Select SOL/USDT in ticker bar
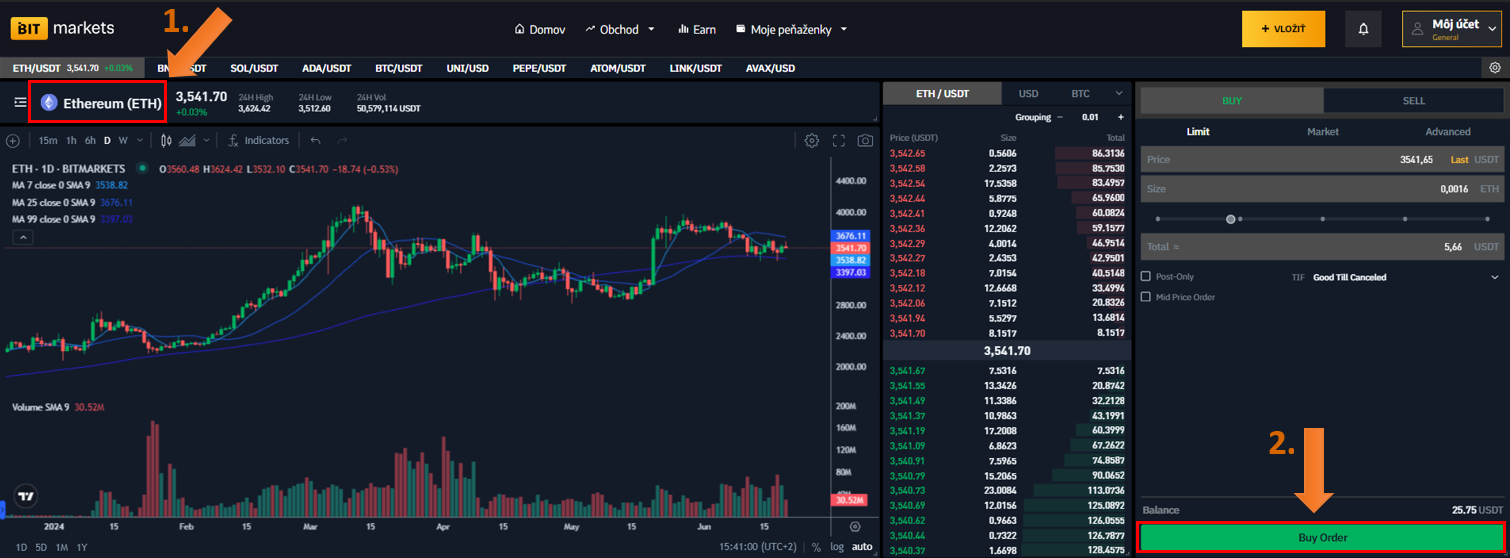1510x558 pixels. tap(254, 68)
